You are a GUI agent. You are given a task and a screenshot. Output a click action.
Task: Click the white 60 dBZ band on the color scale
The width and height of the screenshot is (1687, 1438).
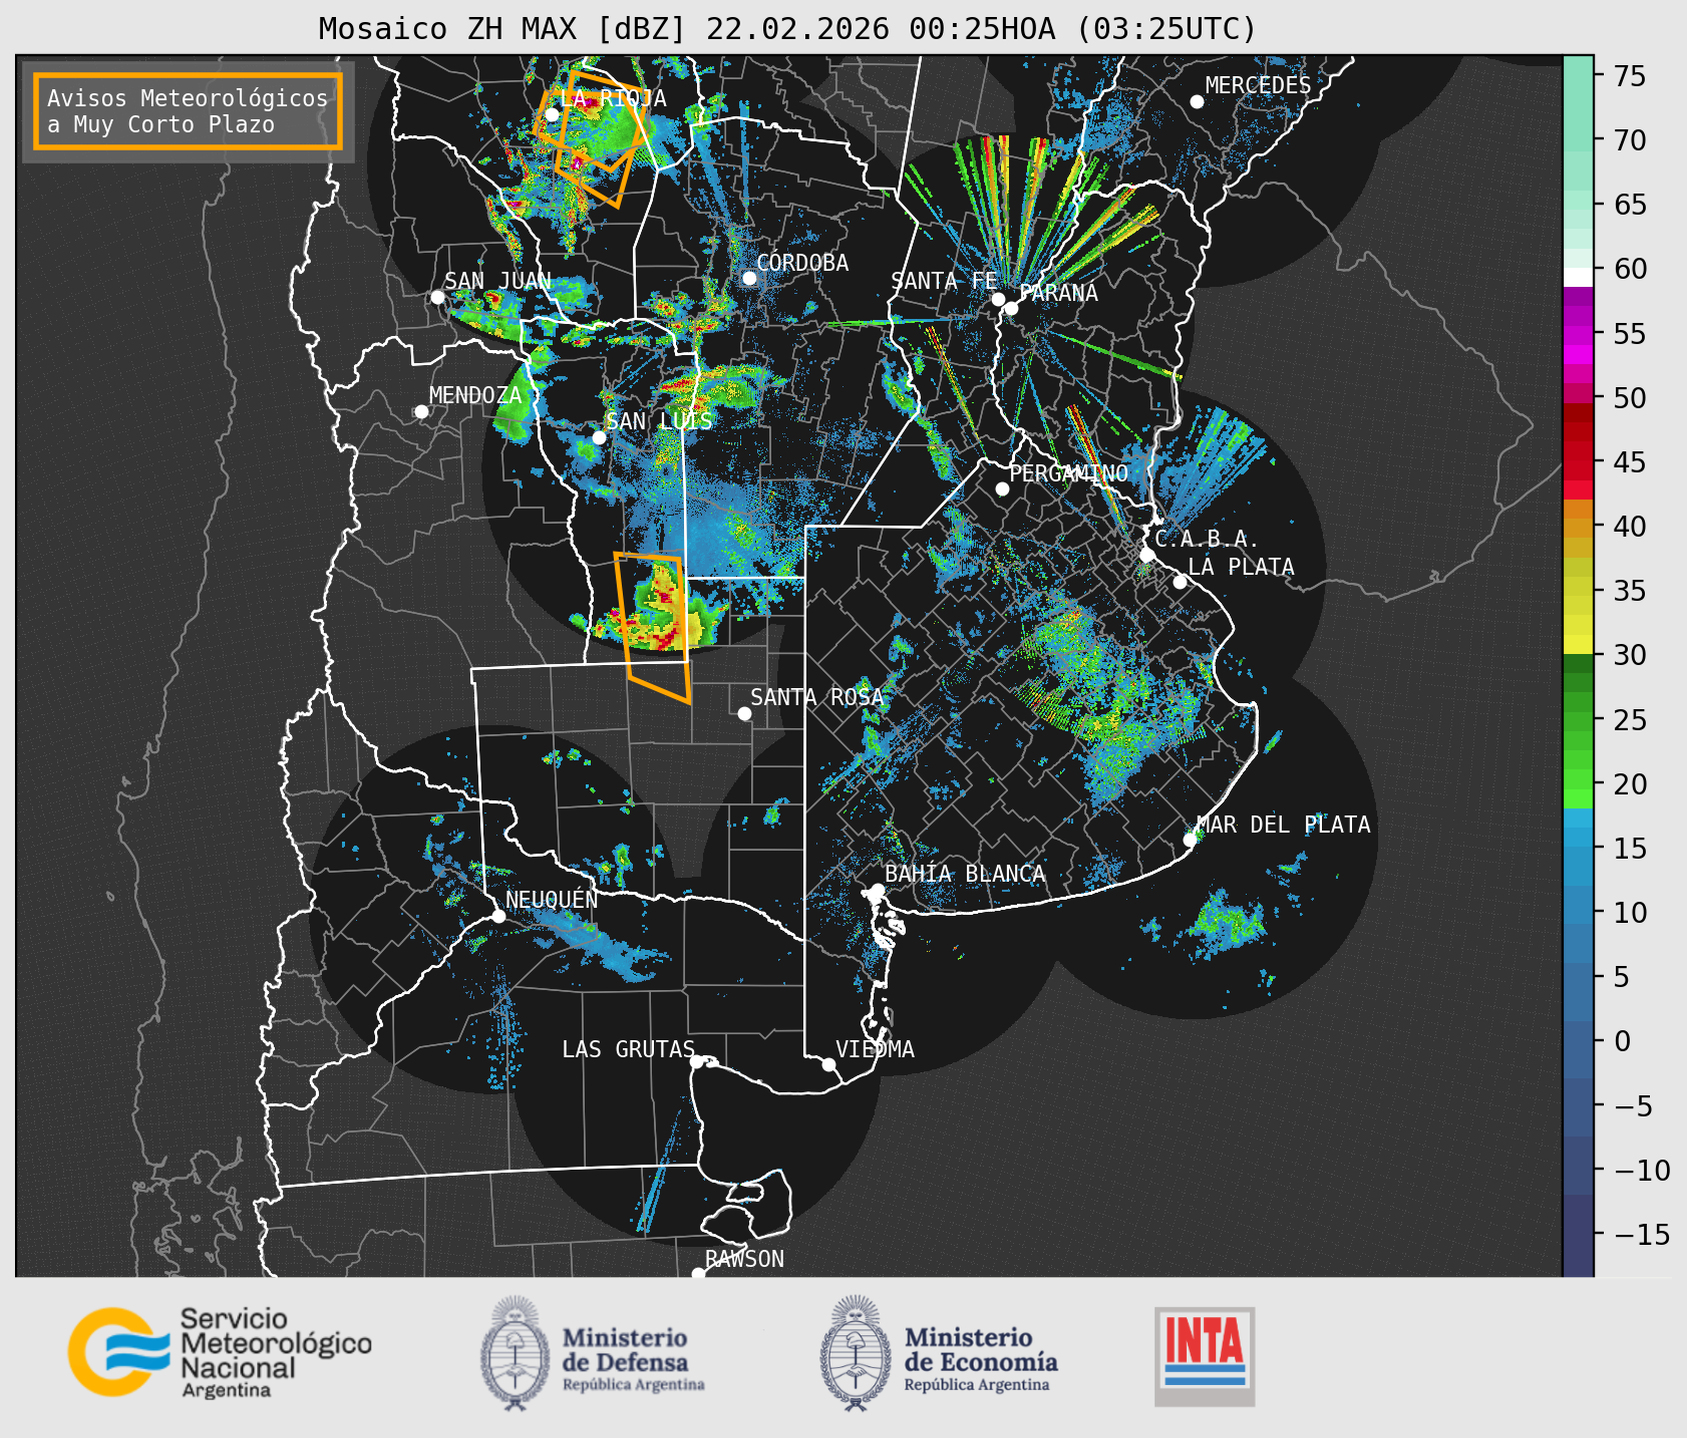coord(1578,276)
